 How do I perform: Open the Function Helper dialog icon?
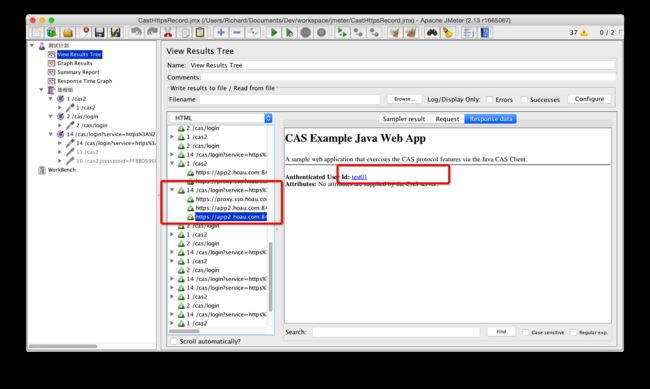[x=468, y=32]
